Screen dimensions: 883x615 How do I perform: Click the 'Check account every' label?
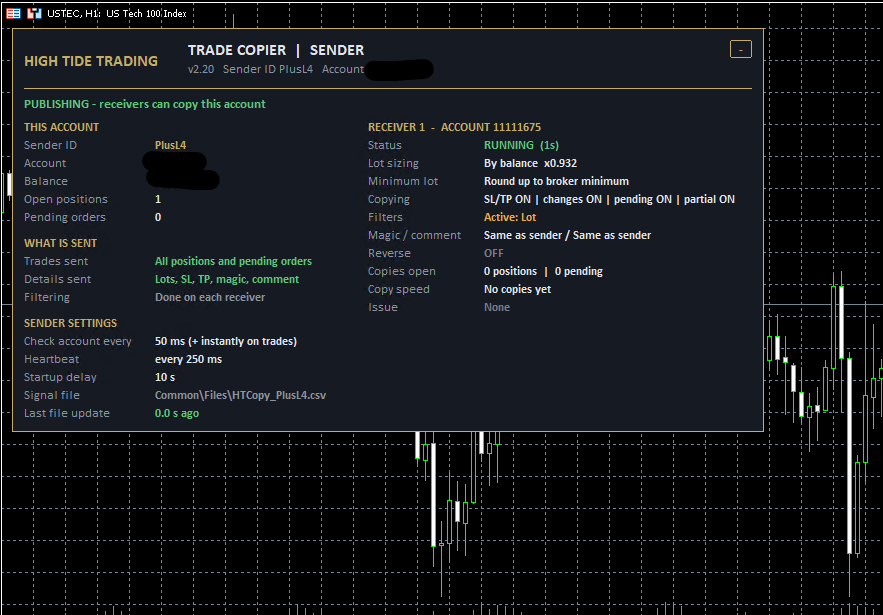point(78,341)
